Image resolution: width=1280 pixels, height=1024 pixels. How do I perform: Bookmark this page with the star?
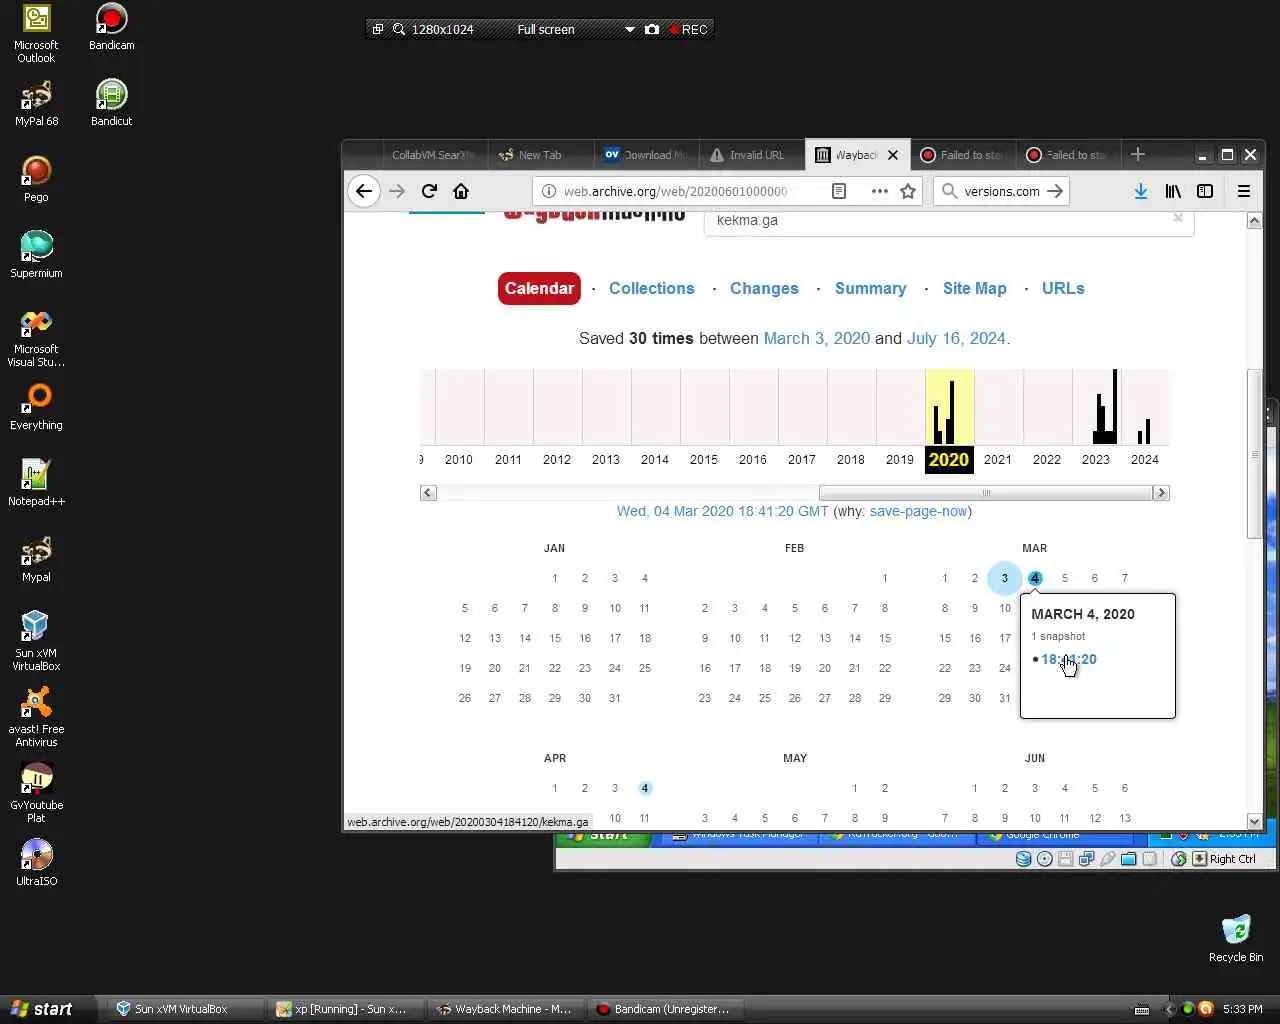point(908,191)
